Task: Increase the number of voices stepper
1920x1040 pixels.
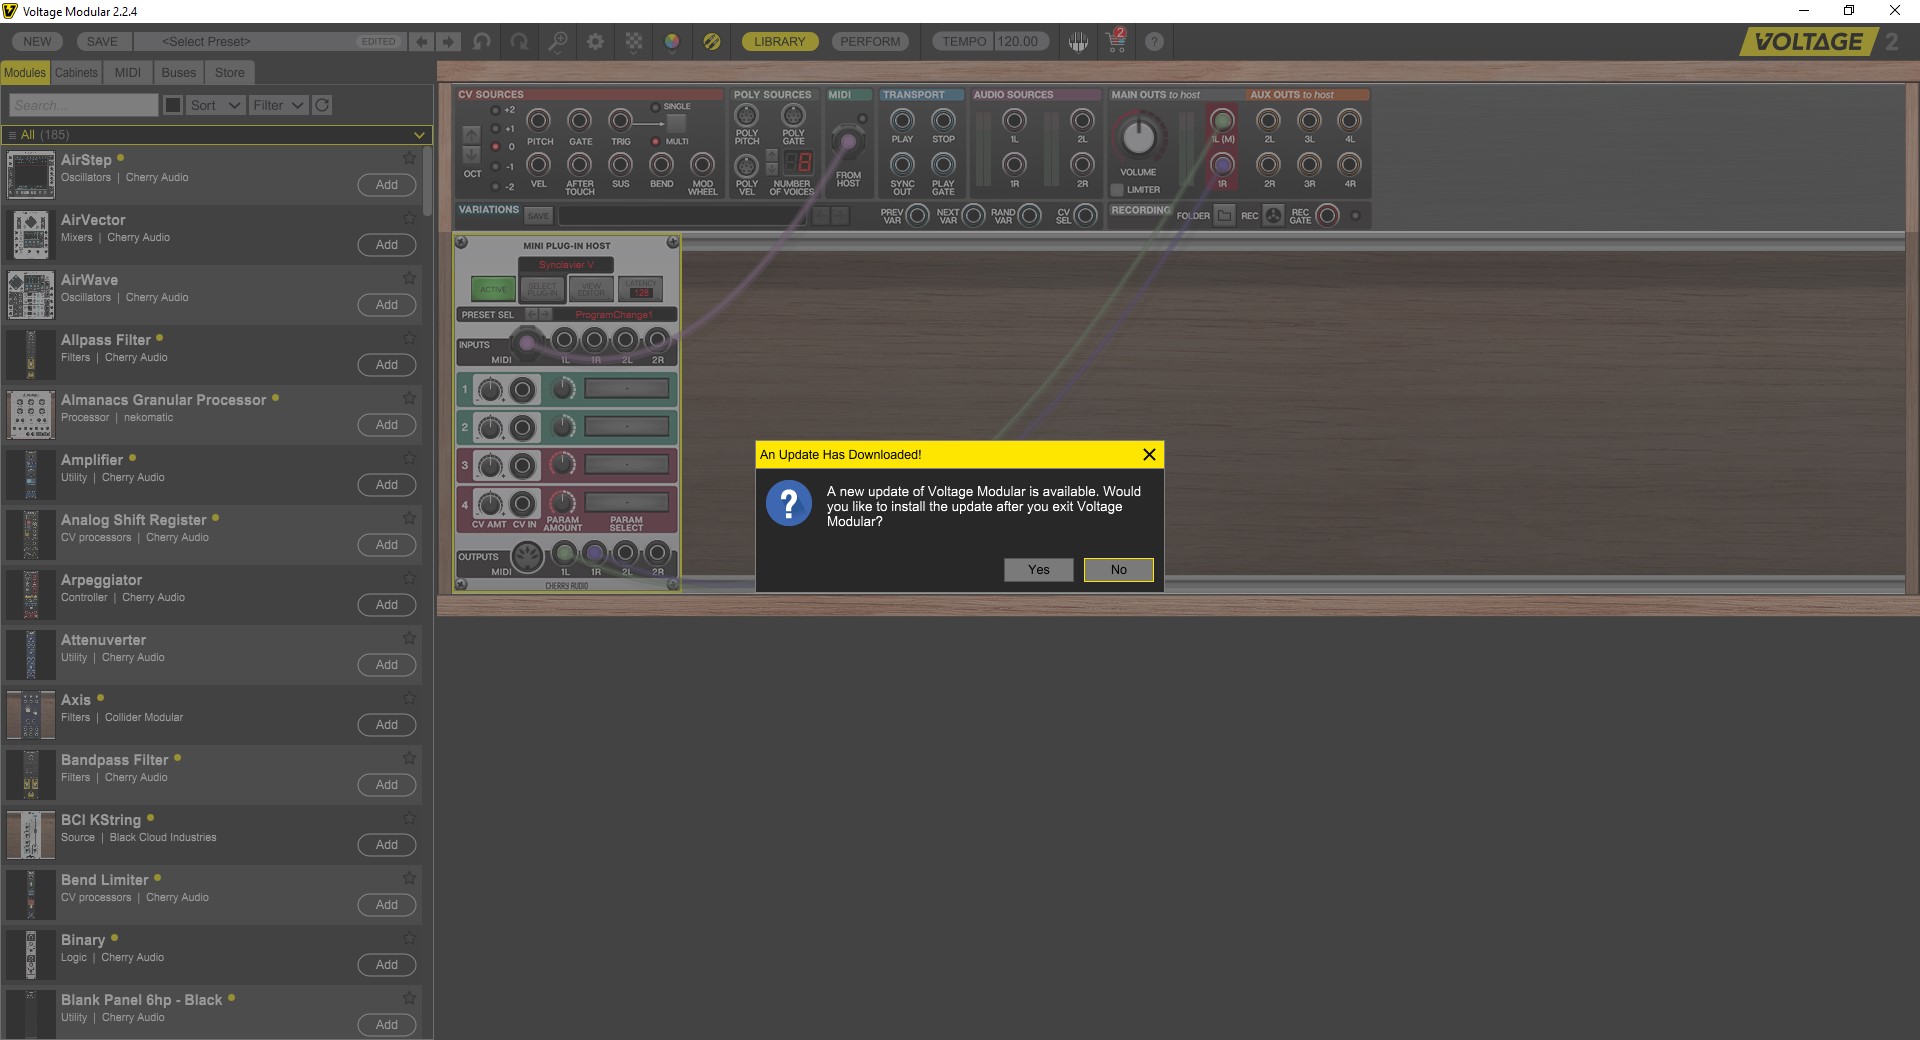Action: pos(771,156)
